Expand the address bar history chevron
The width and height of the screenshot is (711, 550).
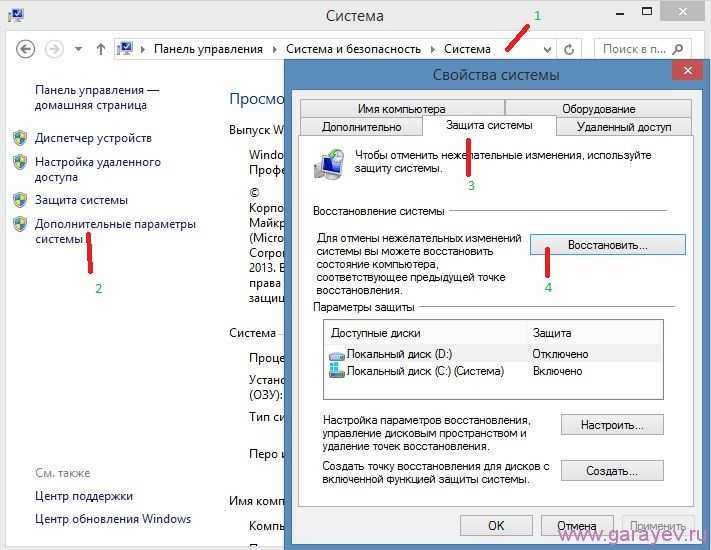pos(547,49)
